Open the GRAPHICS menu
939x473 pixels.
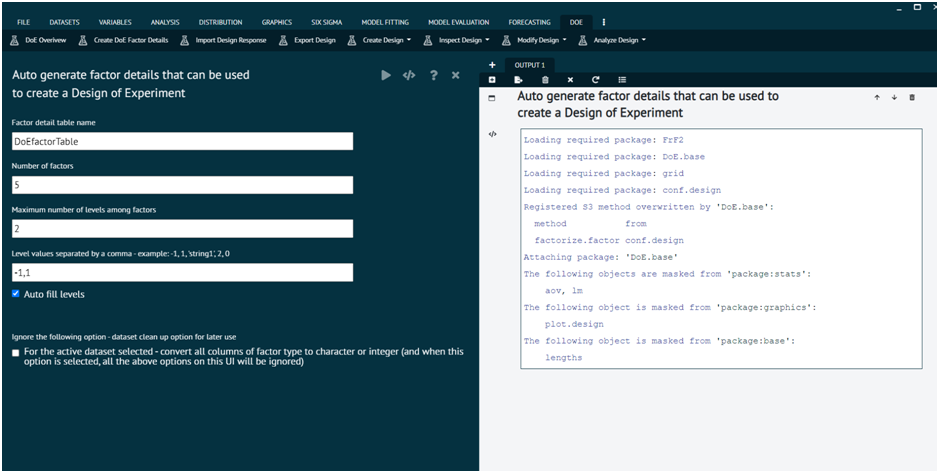point(277,22)
